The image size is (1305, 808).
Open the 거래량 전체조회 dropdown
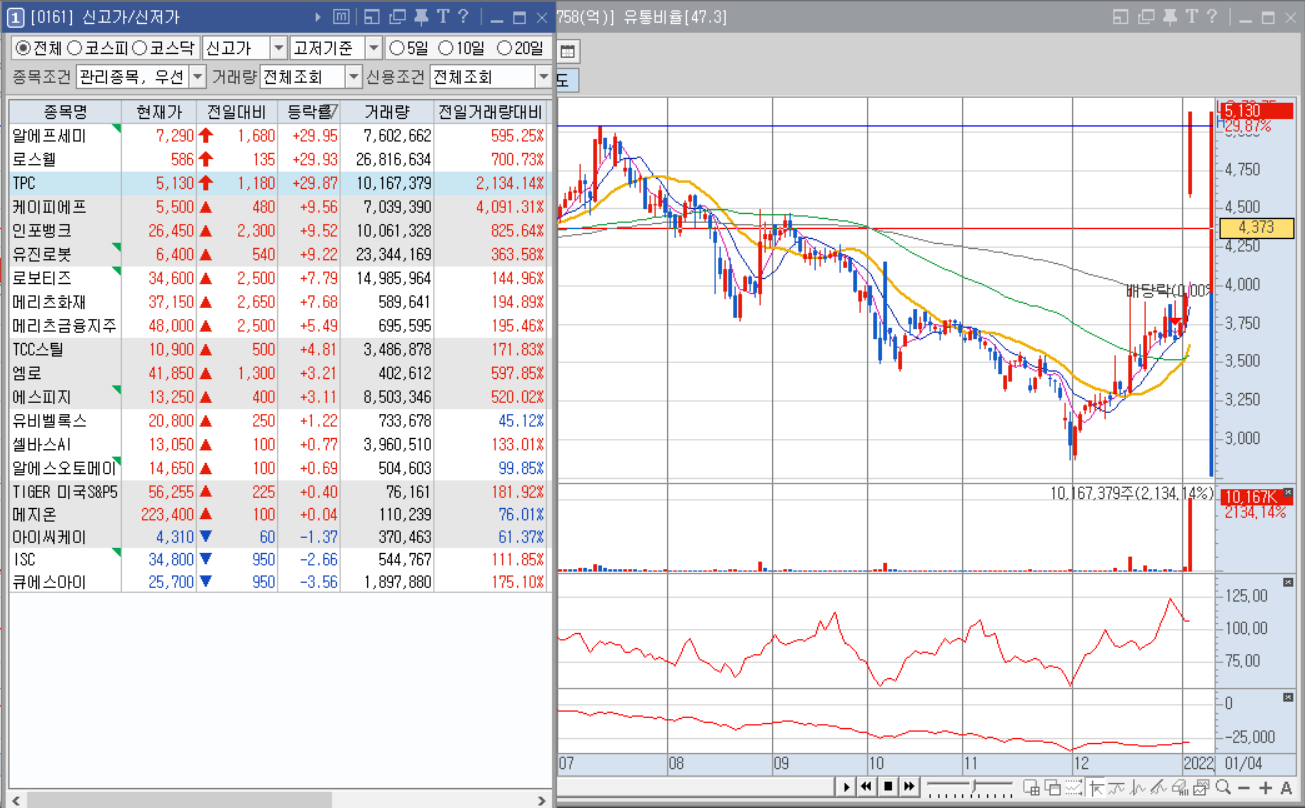353,76
